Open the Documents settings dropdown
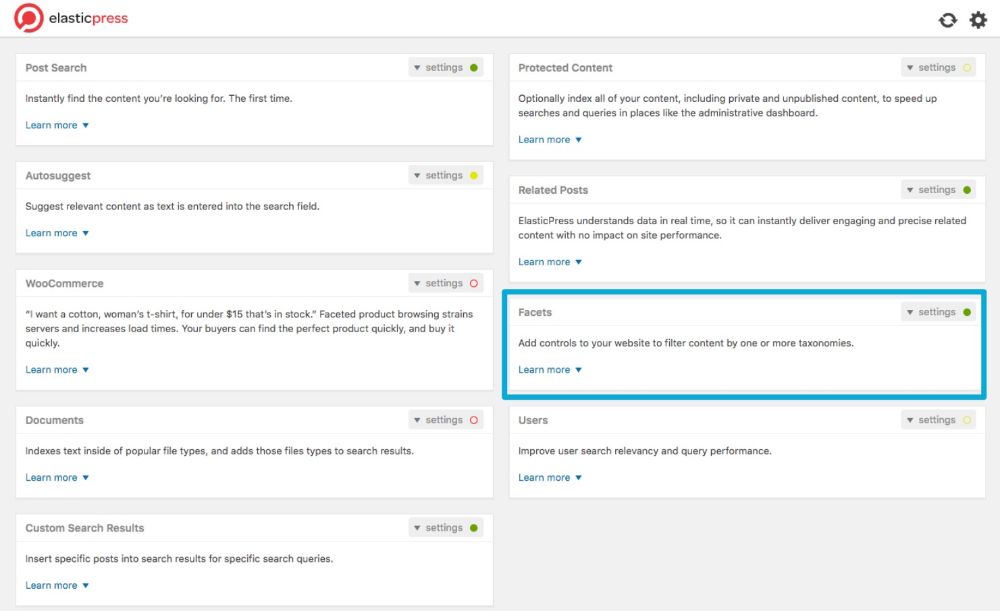The height and width of the screenshot is (611, 1000). coord(440,420)
